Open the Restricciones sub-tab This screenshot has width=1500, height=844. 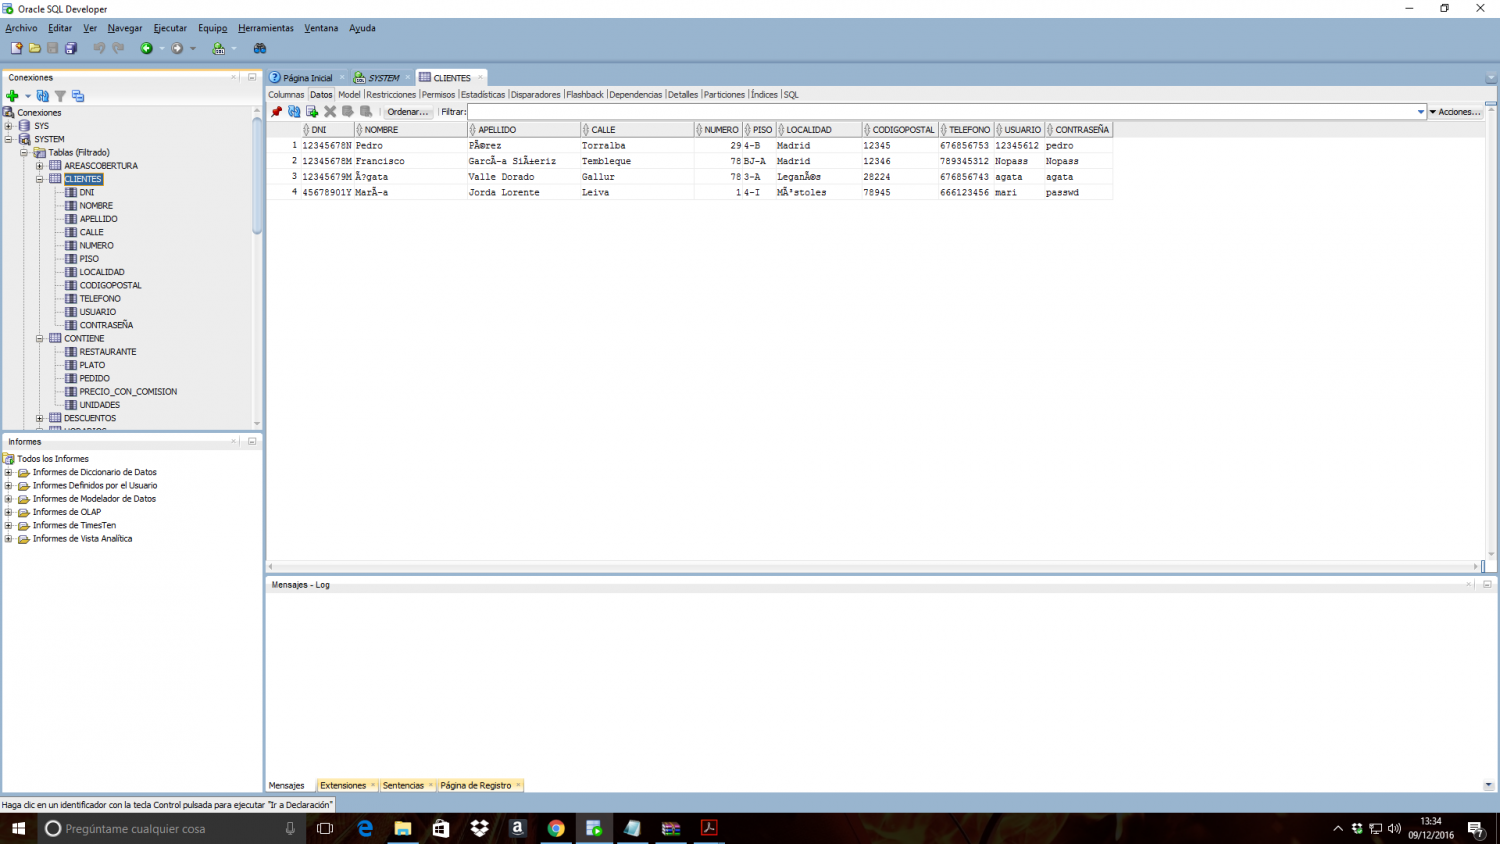tap(391, 95)
